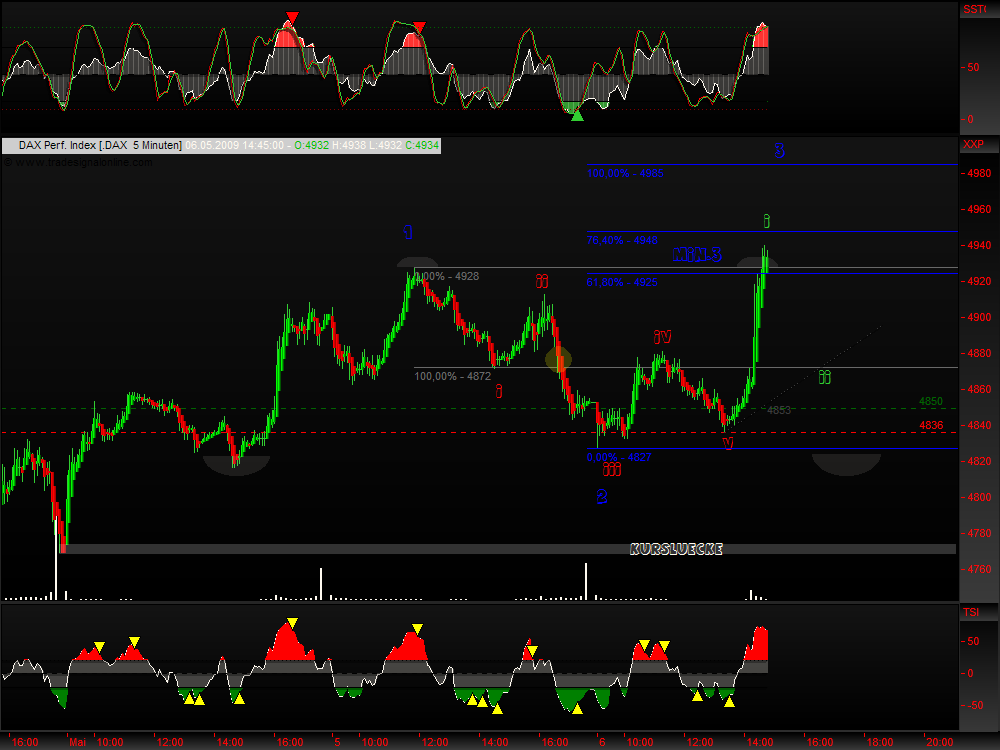Image resolution: width=1000 pixels, height=750 pixels.
Task: Click the 100,00% - 4985 Fibonacci target label
Action: coord(625,174)
